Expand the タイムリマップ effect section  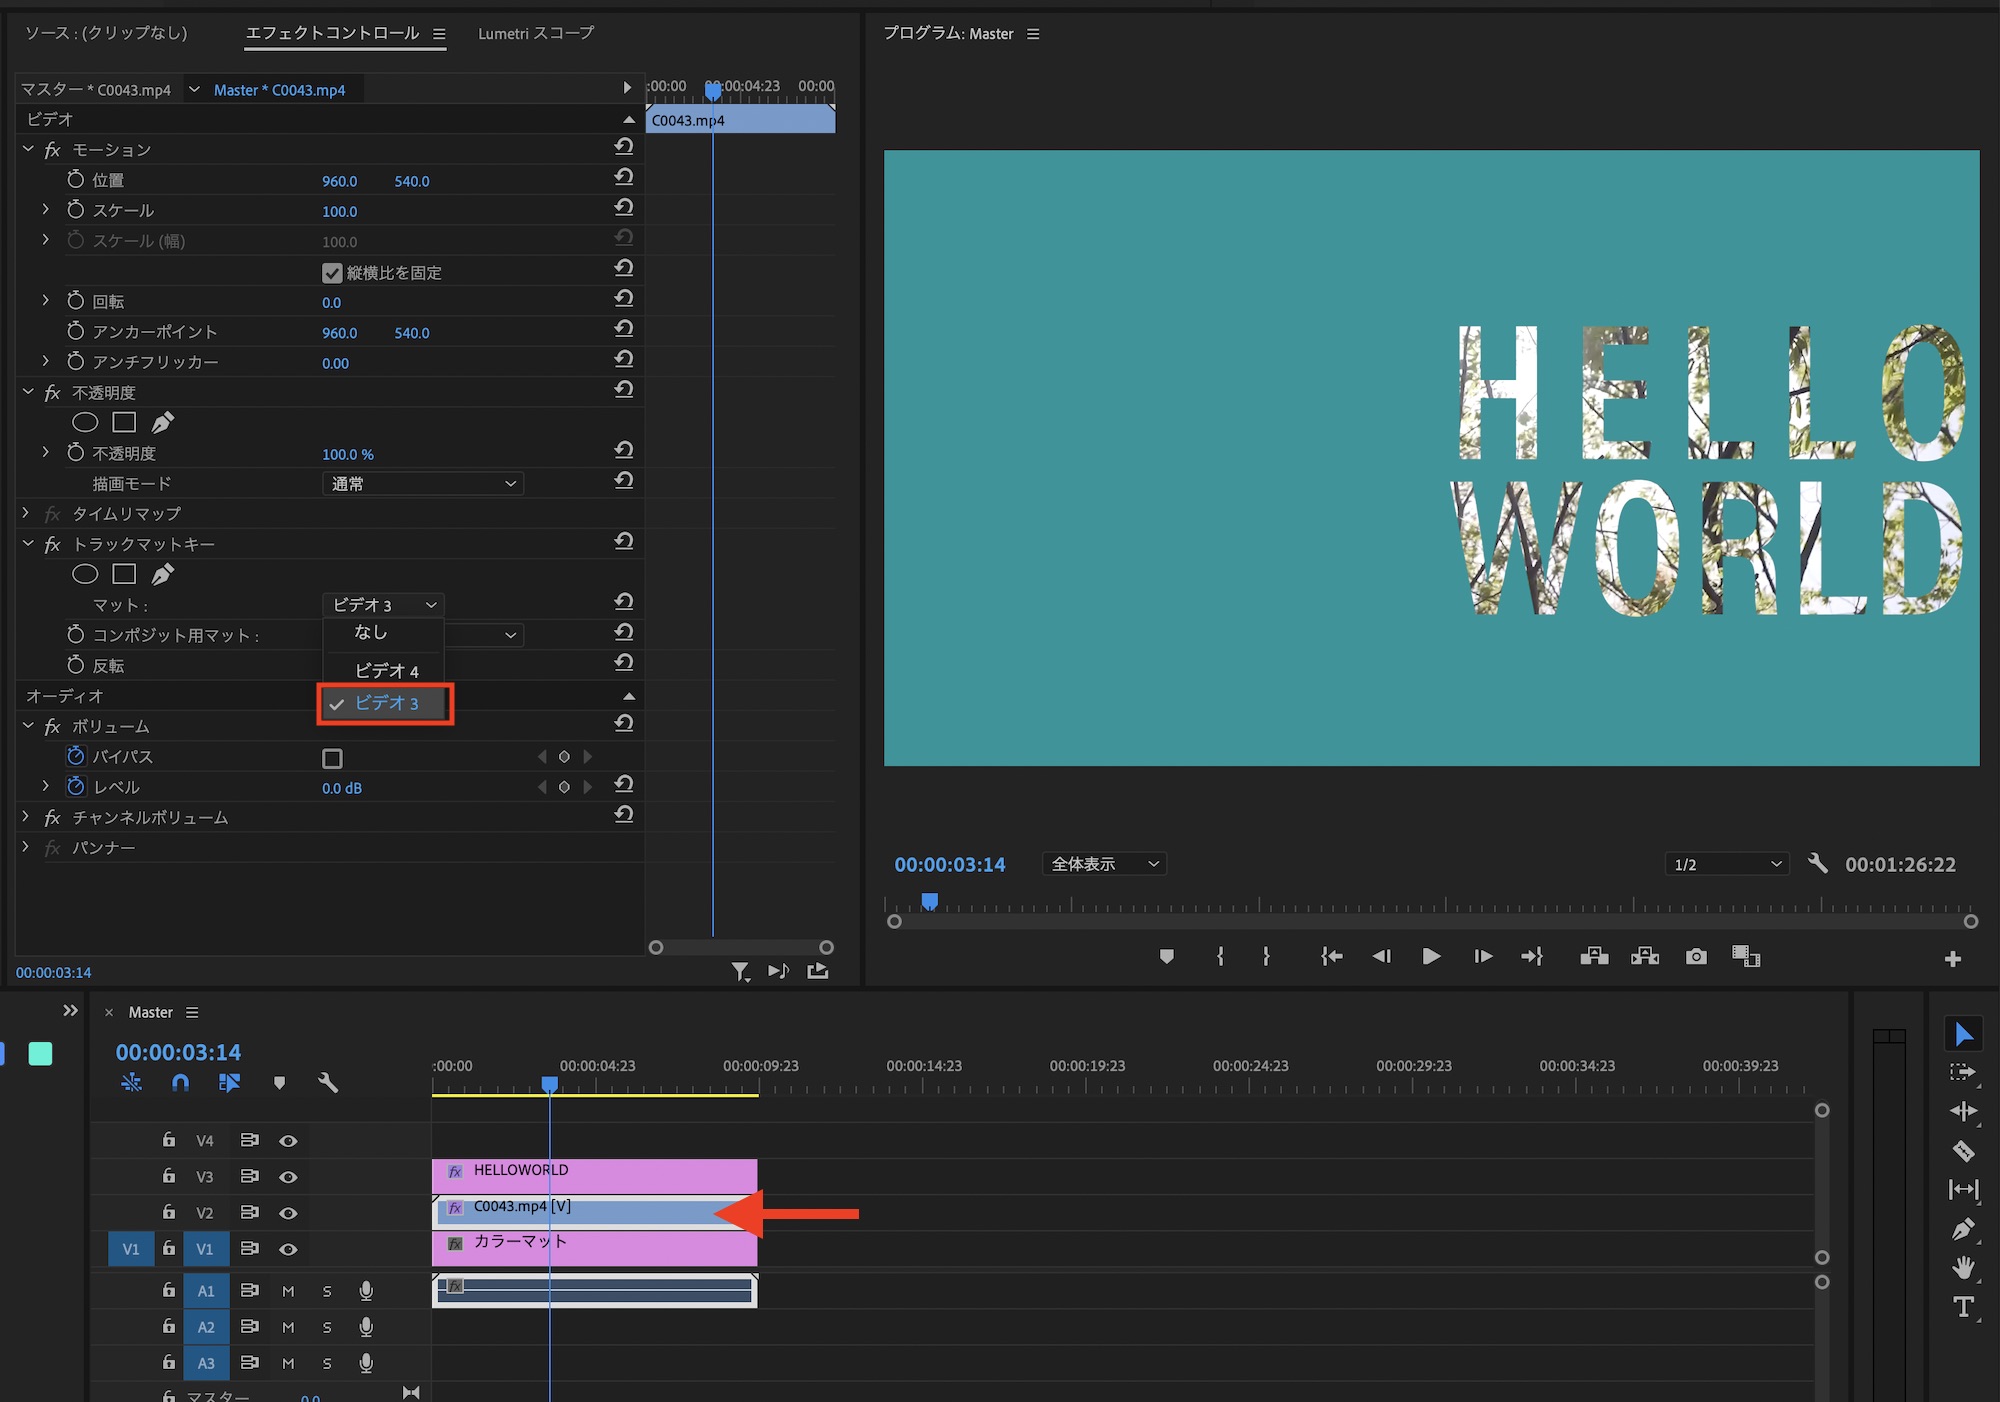26,514
